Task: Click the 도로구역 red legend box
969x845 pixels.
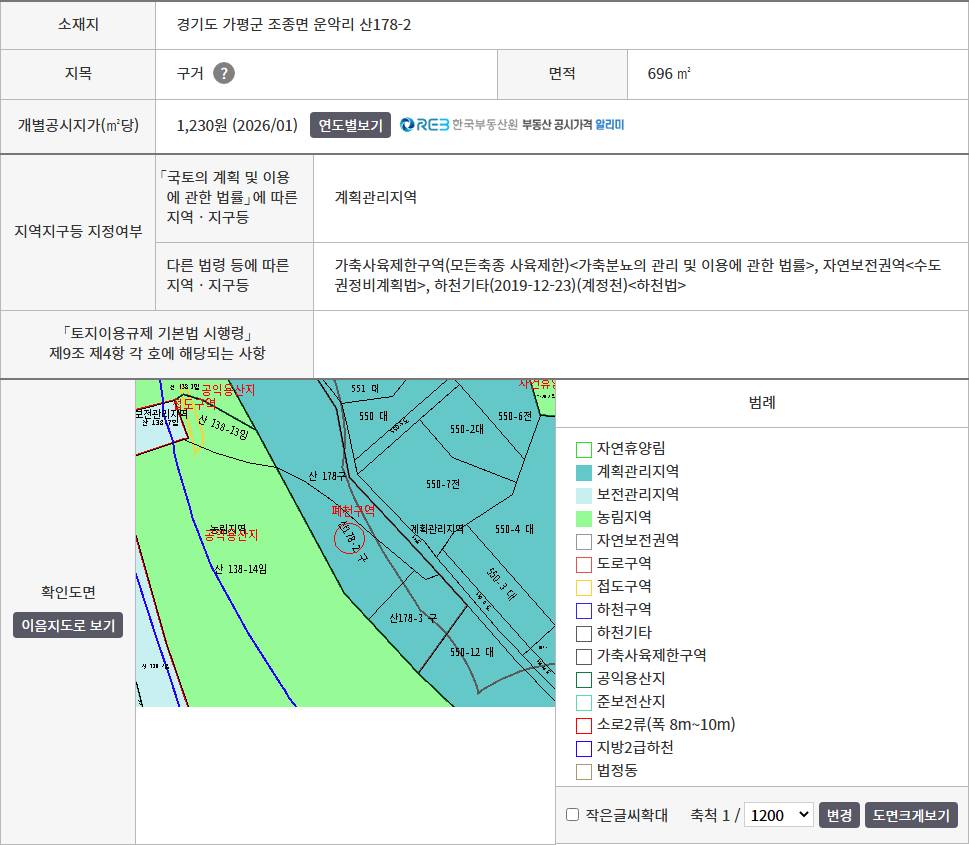Action: (x=584, y=564)
